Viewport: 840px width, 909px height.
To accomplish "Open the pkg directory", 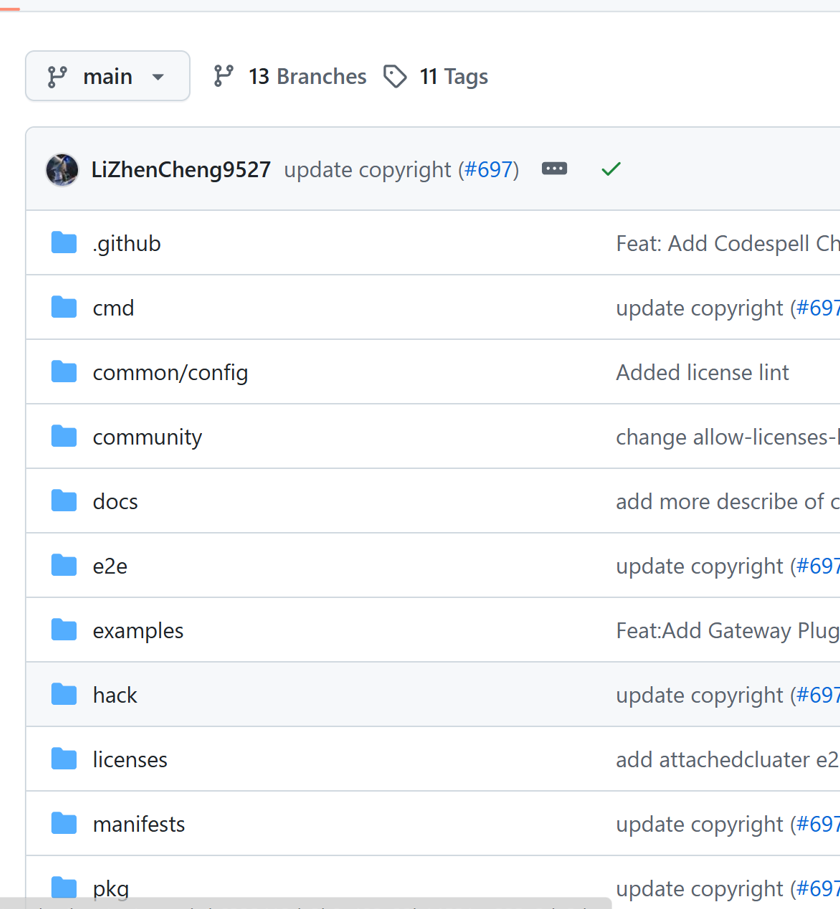I will click(111, 889).
